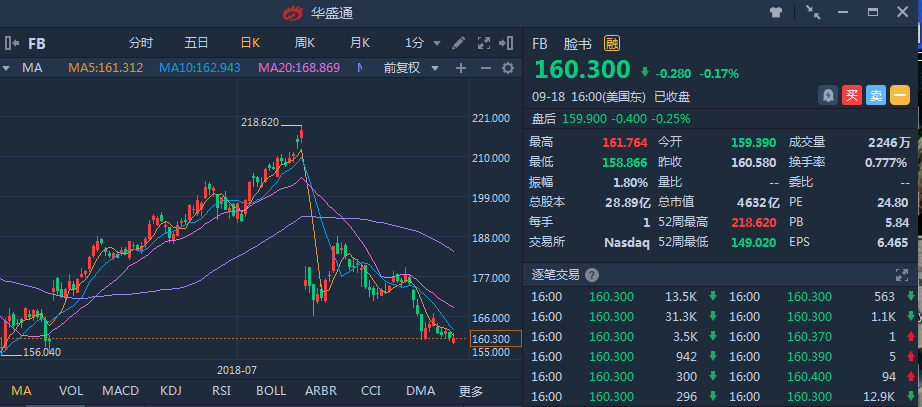Click the trade row priced 160.370
This screenshot has width=922, height=407.
(821, 336)
